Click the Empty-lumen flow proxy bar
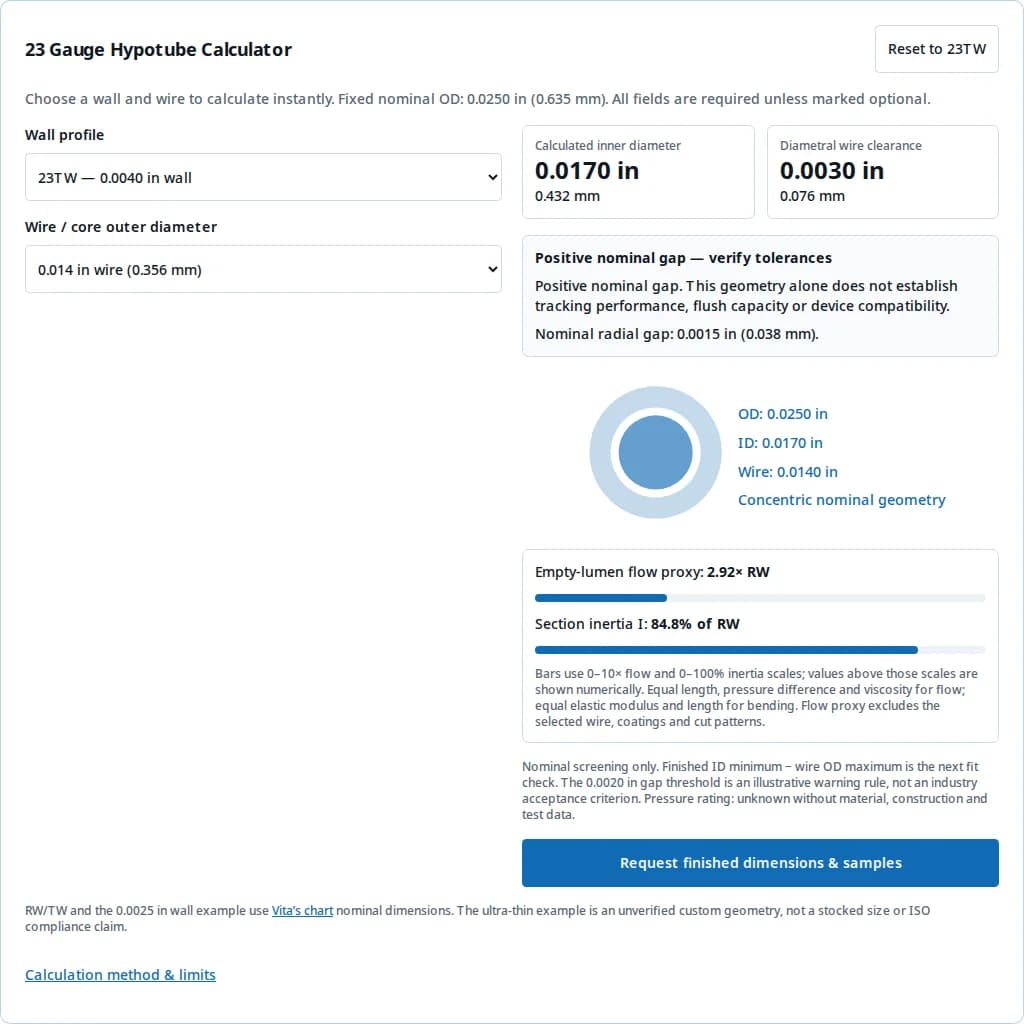This screenshot has height=1024, width=1024. [760, 598]
